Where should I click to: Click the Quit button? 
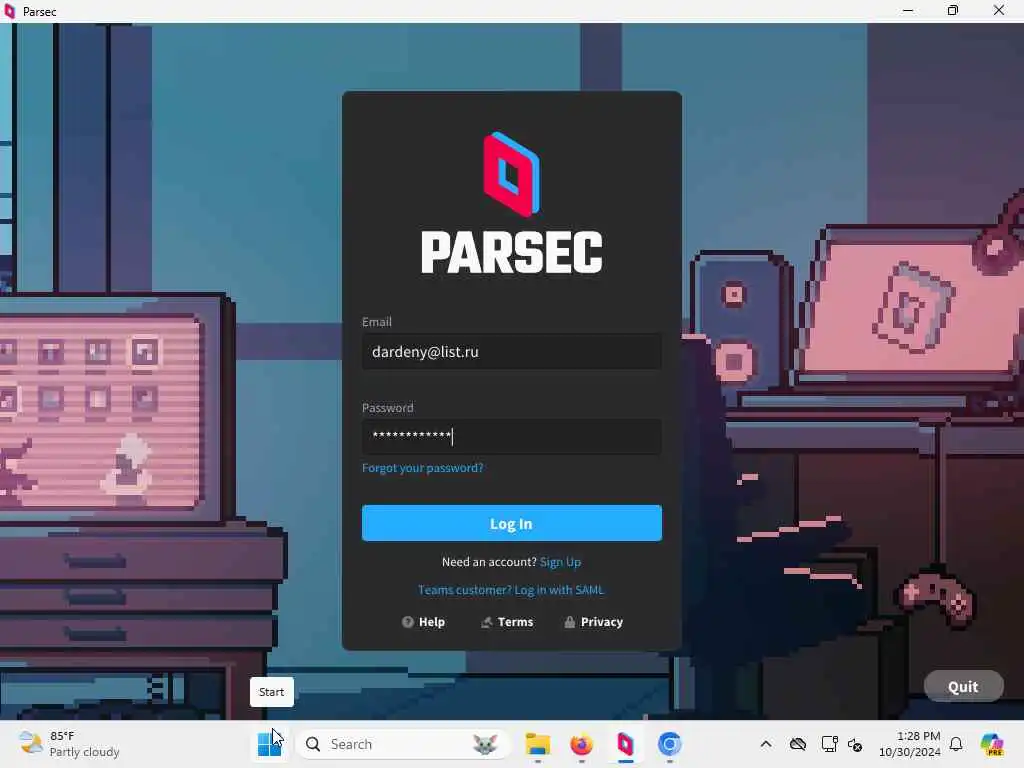coord(963,686)
